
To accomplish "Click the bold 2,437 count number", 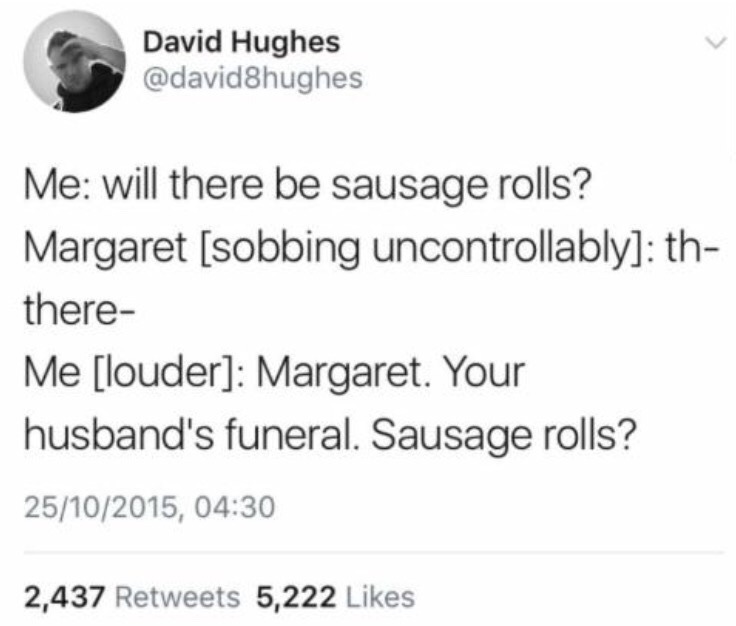I will pyautogui.click(x=64, y=597).
